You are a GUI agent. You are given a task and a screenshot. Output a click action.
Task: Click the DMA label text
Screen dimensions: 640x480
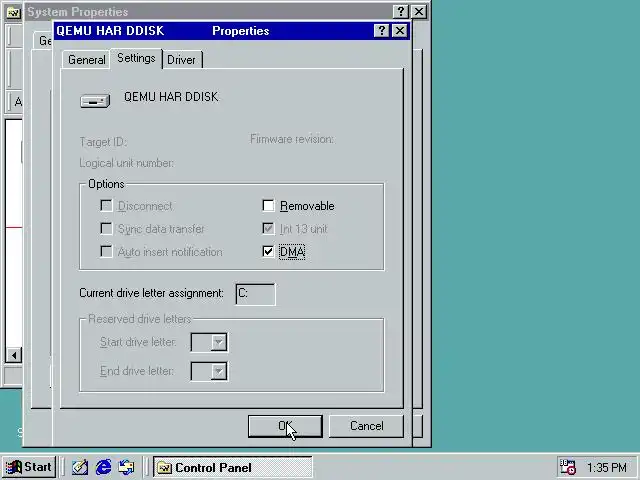point(292,252)
